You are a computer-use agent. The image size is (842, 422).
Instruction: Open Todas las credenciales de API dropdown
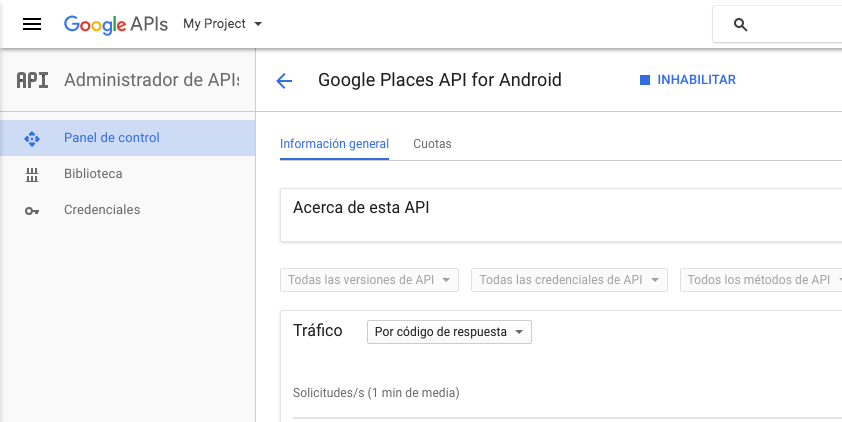click(x=569, y=280)
